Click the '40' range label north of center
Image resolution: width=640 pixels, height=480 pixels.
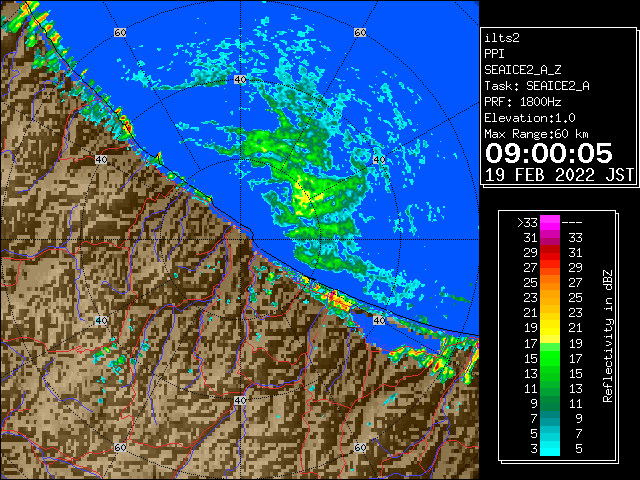click(x=240, y=80)
